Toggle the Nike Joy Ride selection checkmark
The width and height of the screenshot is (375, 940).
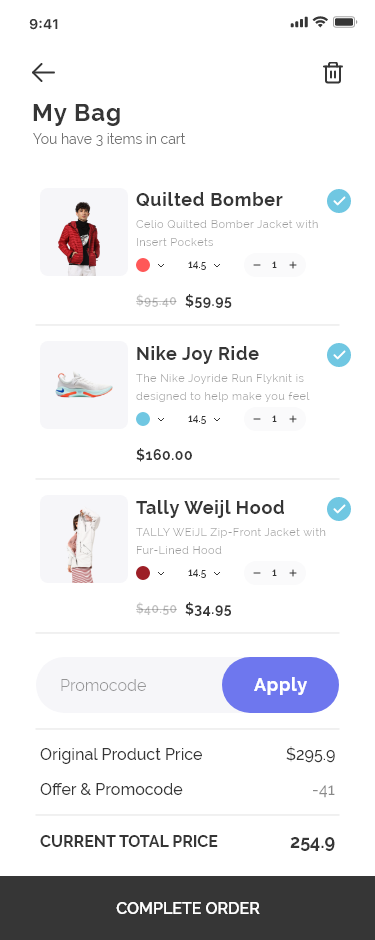click(339, 355)
